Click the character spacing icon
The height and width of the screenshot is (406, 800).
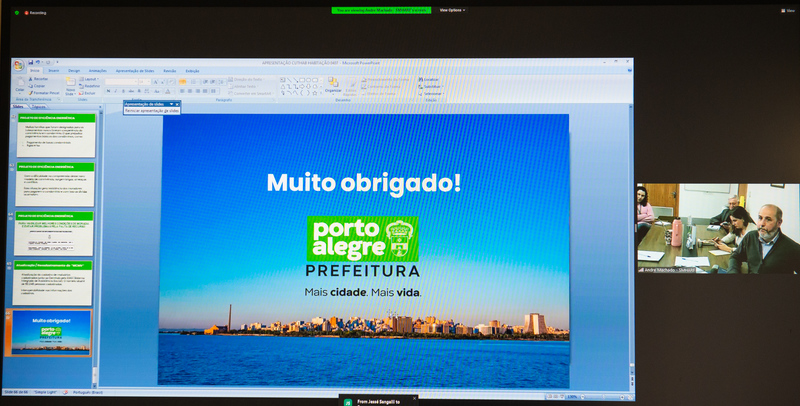pos(147,91)
